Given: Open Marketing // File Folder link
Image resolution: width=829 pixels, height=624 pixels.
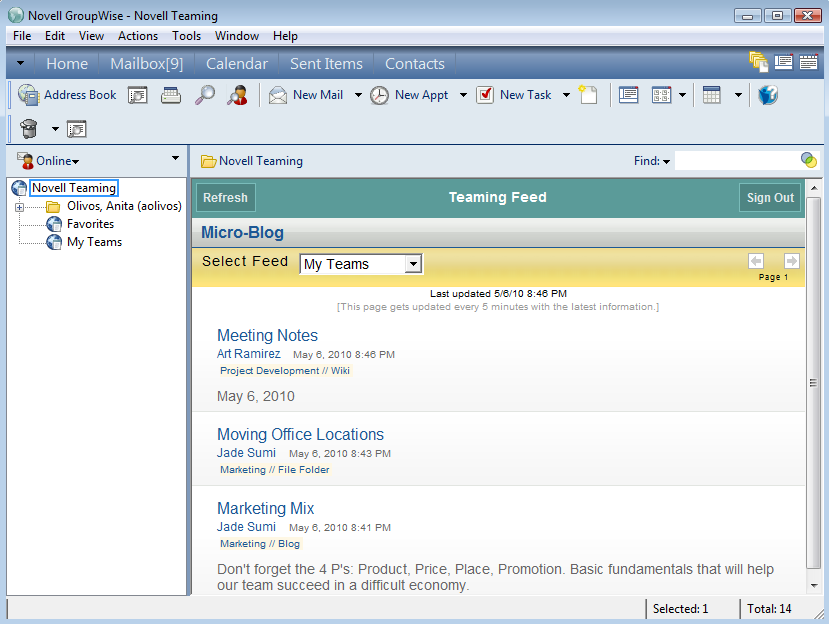Looking at the screenshot, I should 274,470.
